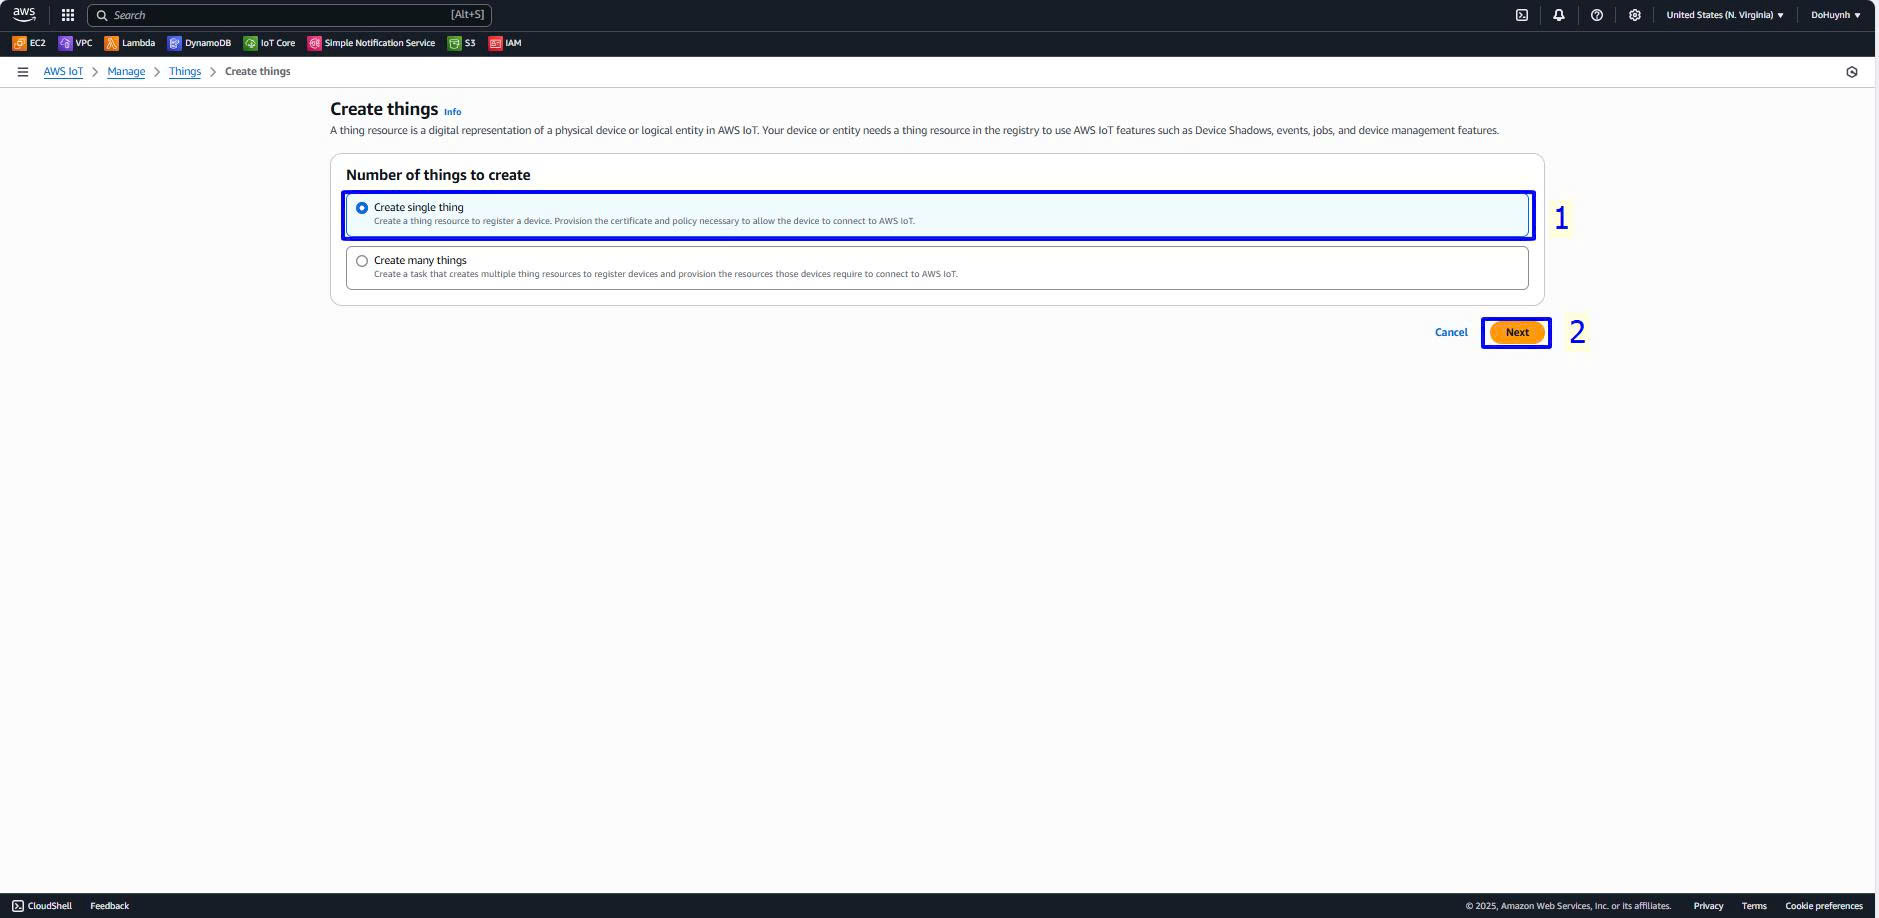The width and height of the screenshot is (1879, 918).
Task: Click the AWS logo home icon
Action: pos(24,15)
